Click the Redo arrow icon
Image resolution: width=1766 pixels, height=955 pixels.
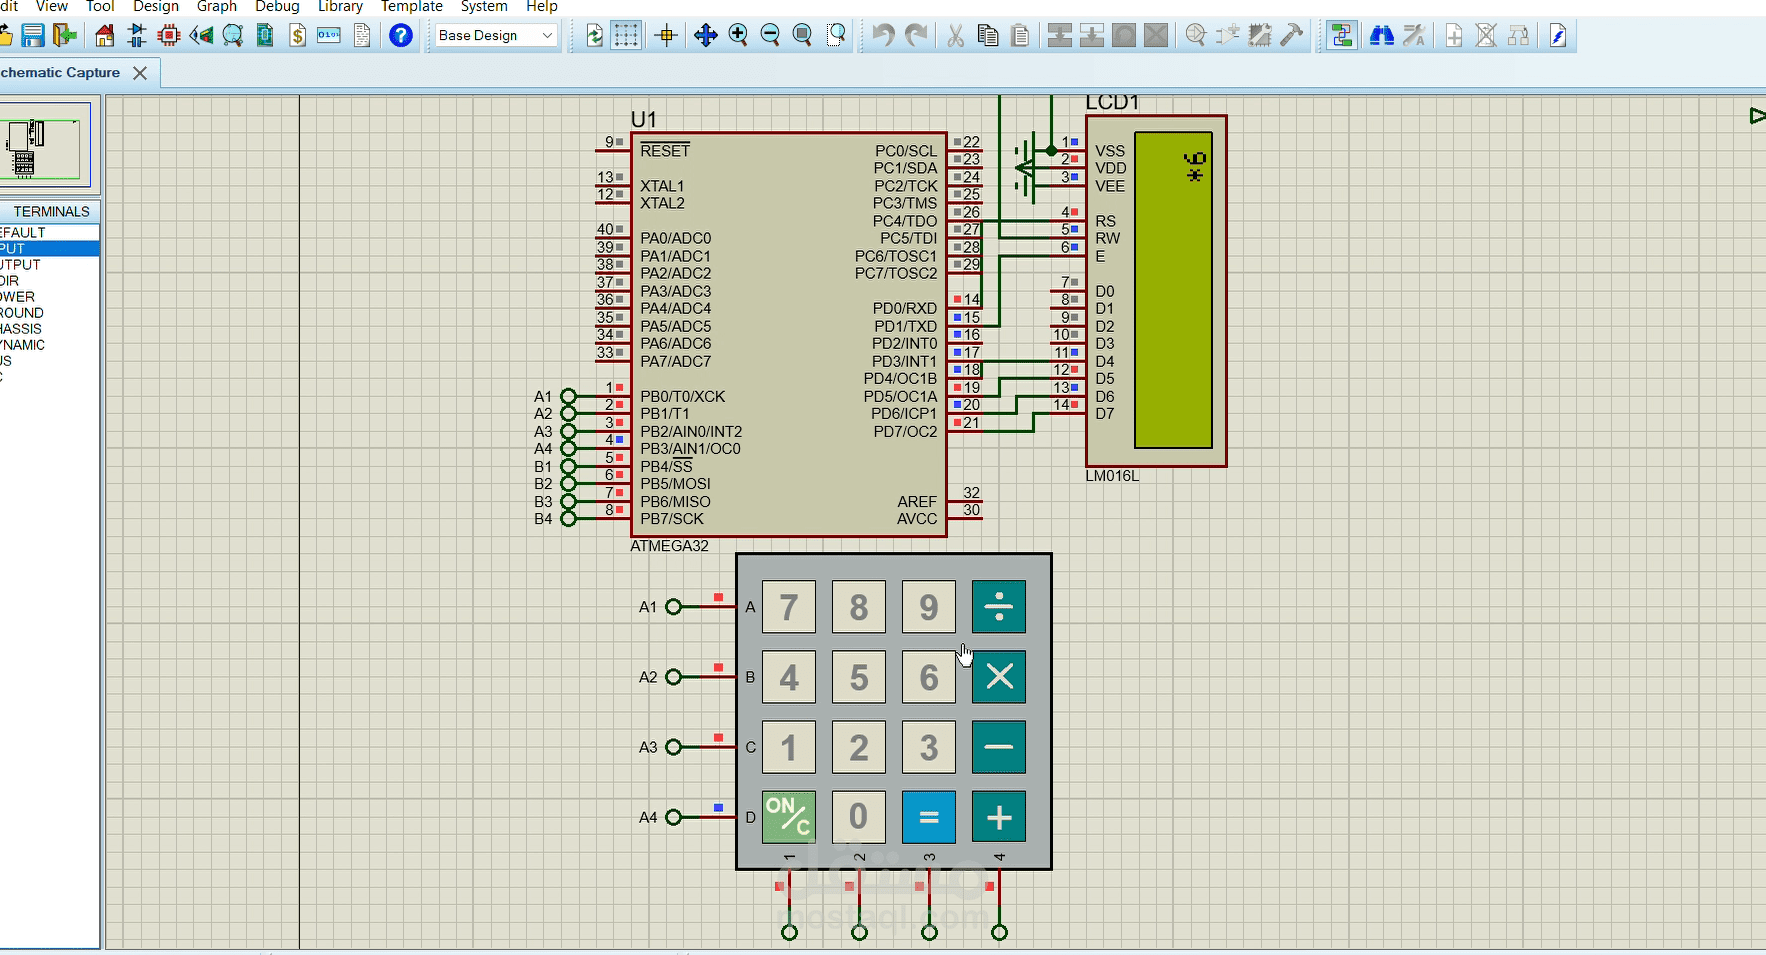coord(915,36)
